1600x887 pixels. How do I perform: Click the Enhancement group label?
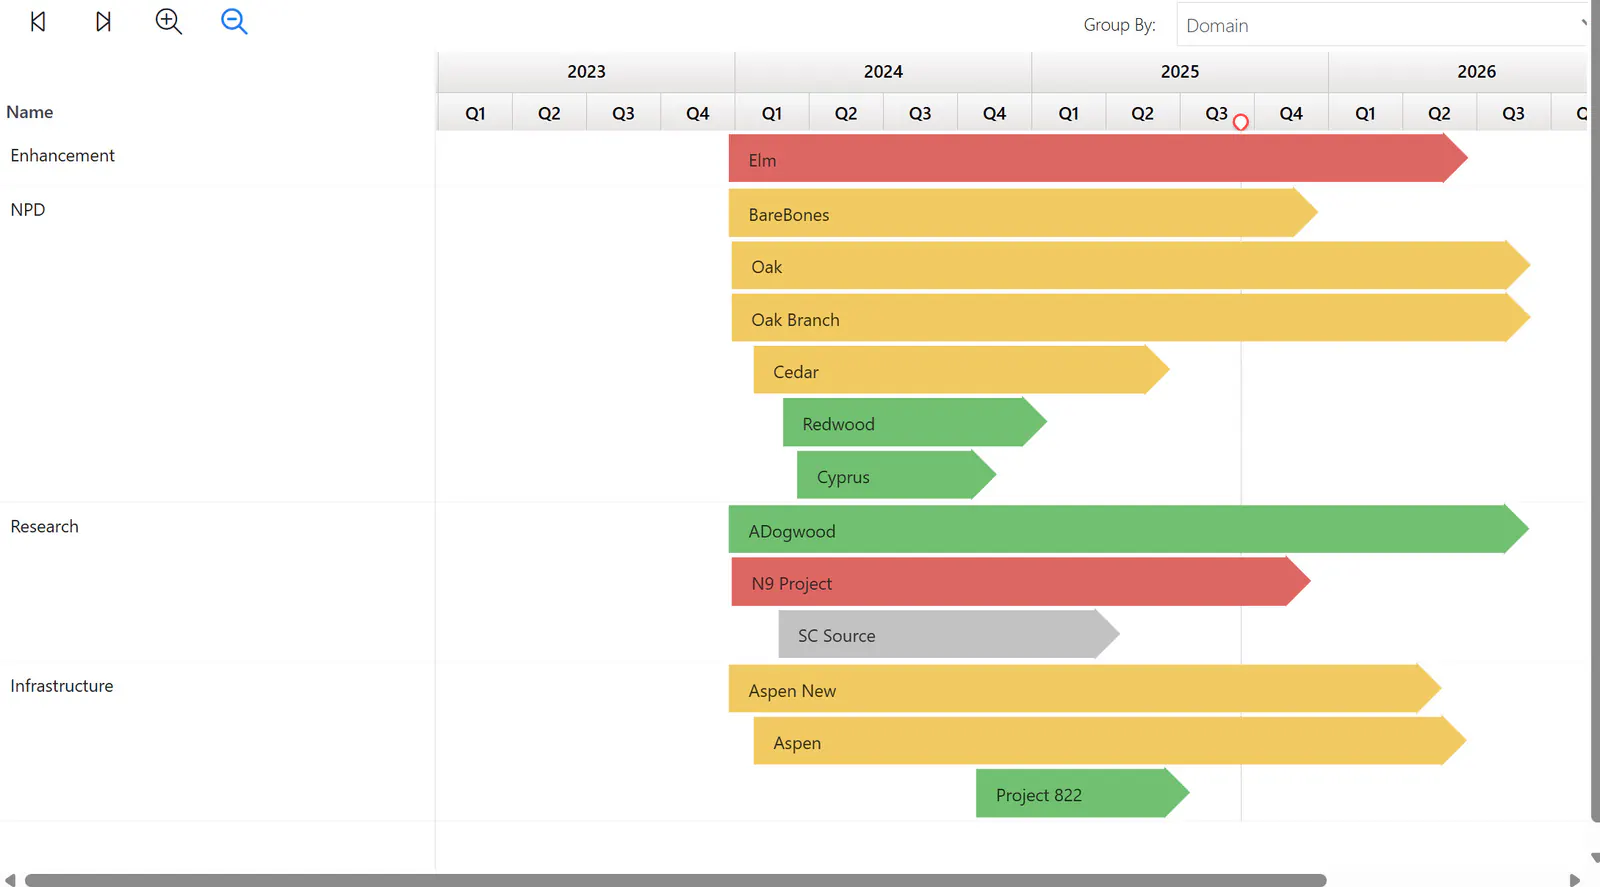coord(62,155)
